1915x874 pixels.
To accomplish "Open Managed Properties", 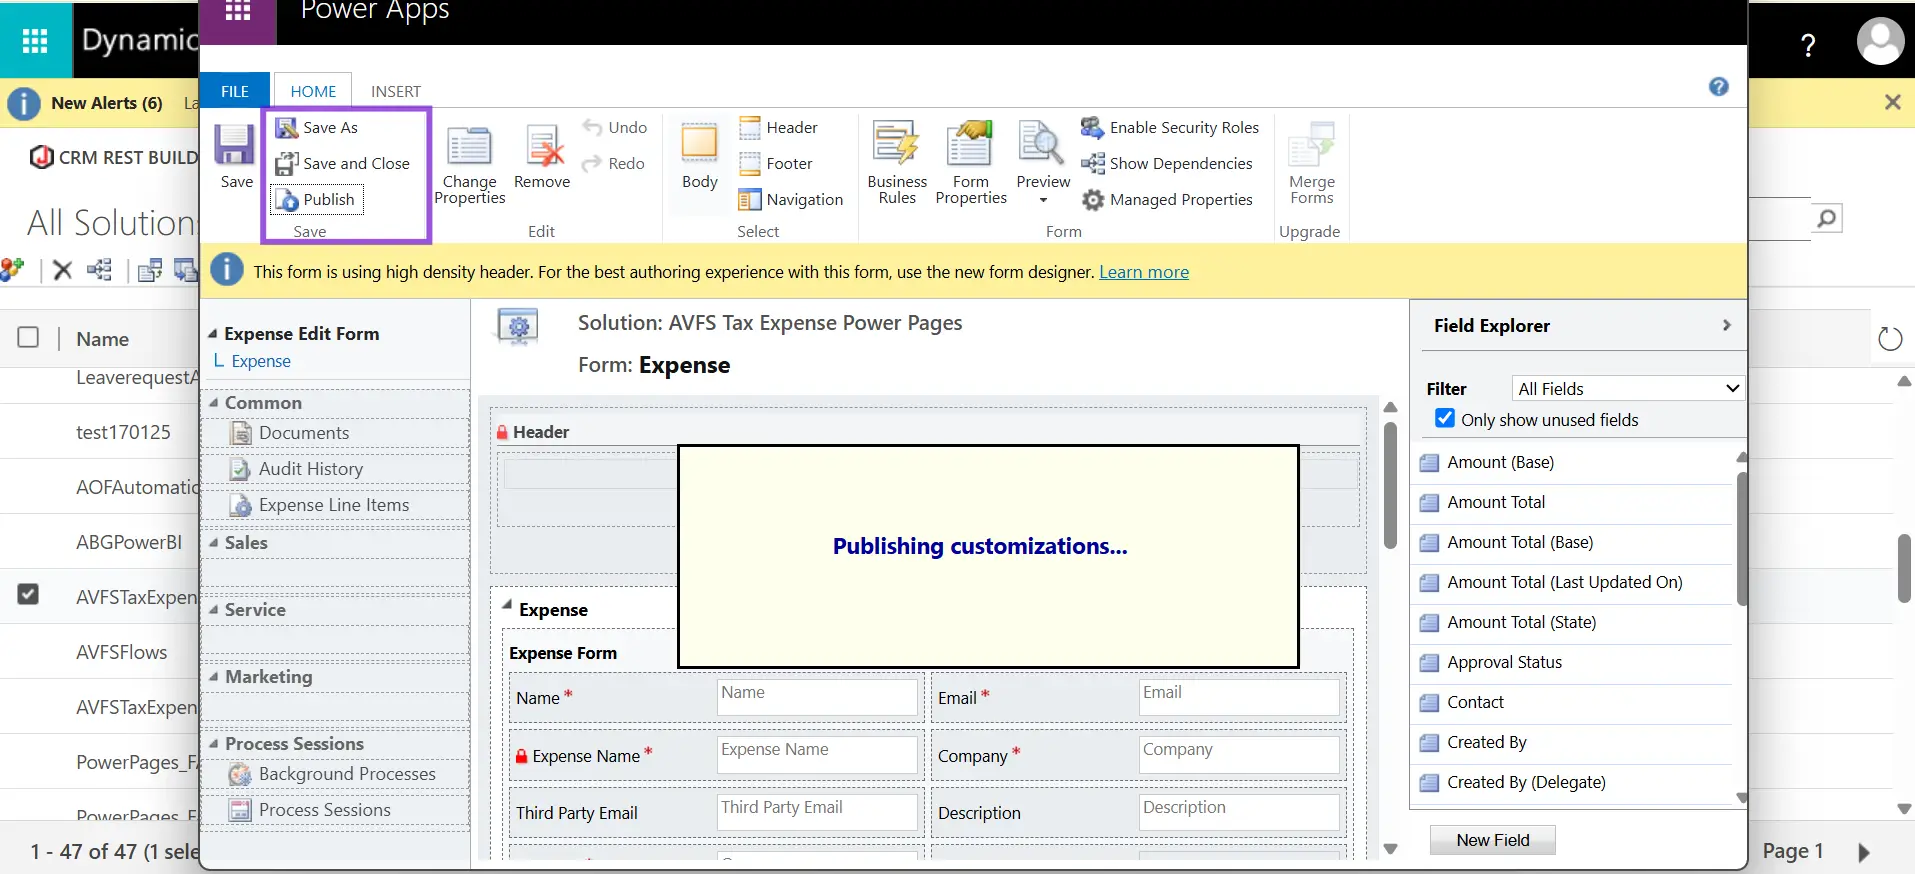I will [x=1167, y=200].
